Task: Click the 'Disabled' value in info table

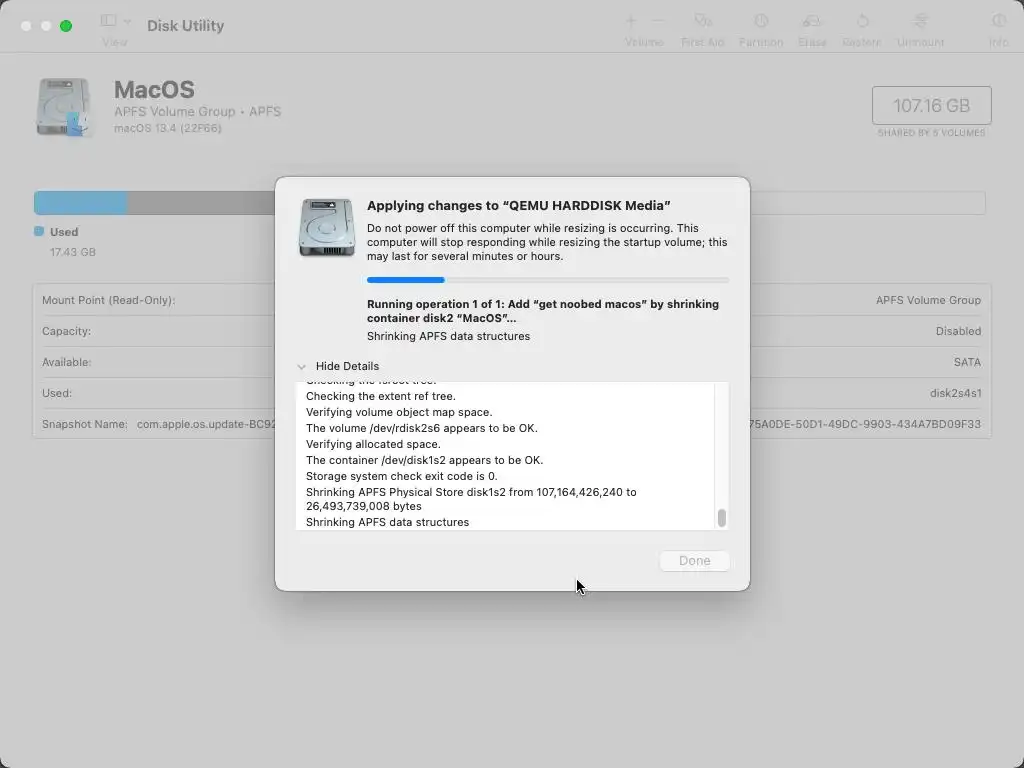Action: 958,331
